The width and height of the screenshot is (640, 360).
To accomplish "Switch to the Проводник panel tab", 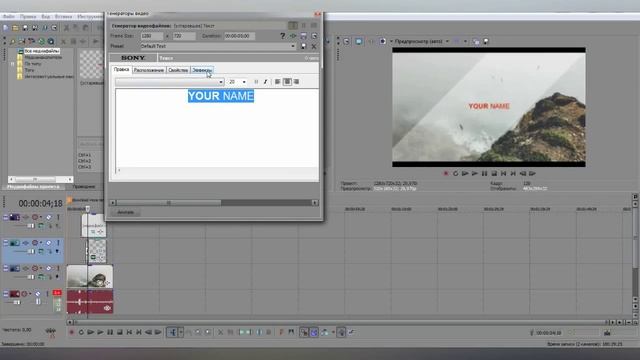I will pyautogui.click(x=84, y=187).
